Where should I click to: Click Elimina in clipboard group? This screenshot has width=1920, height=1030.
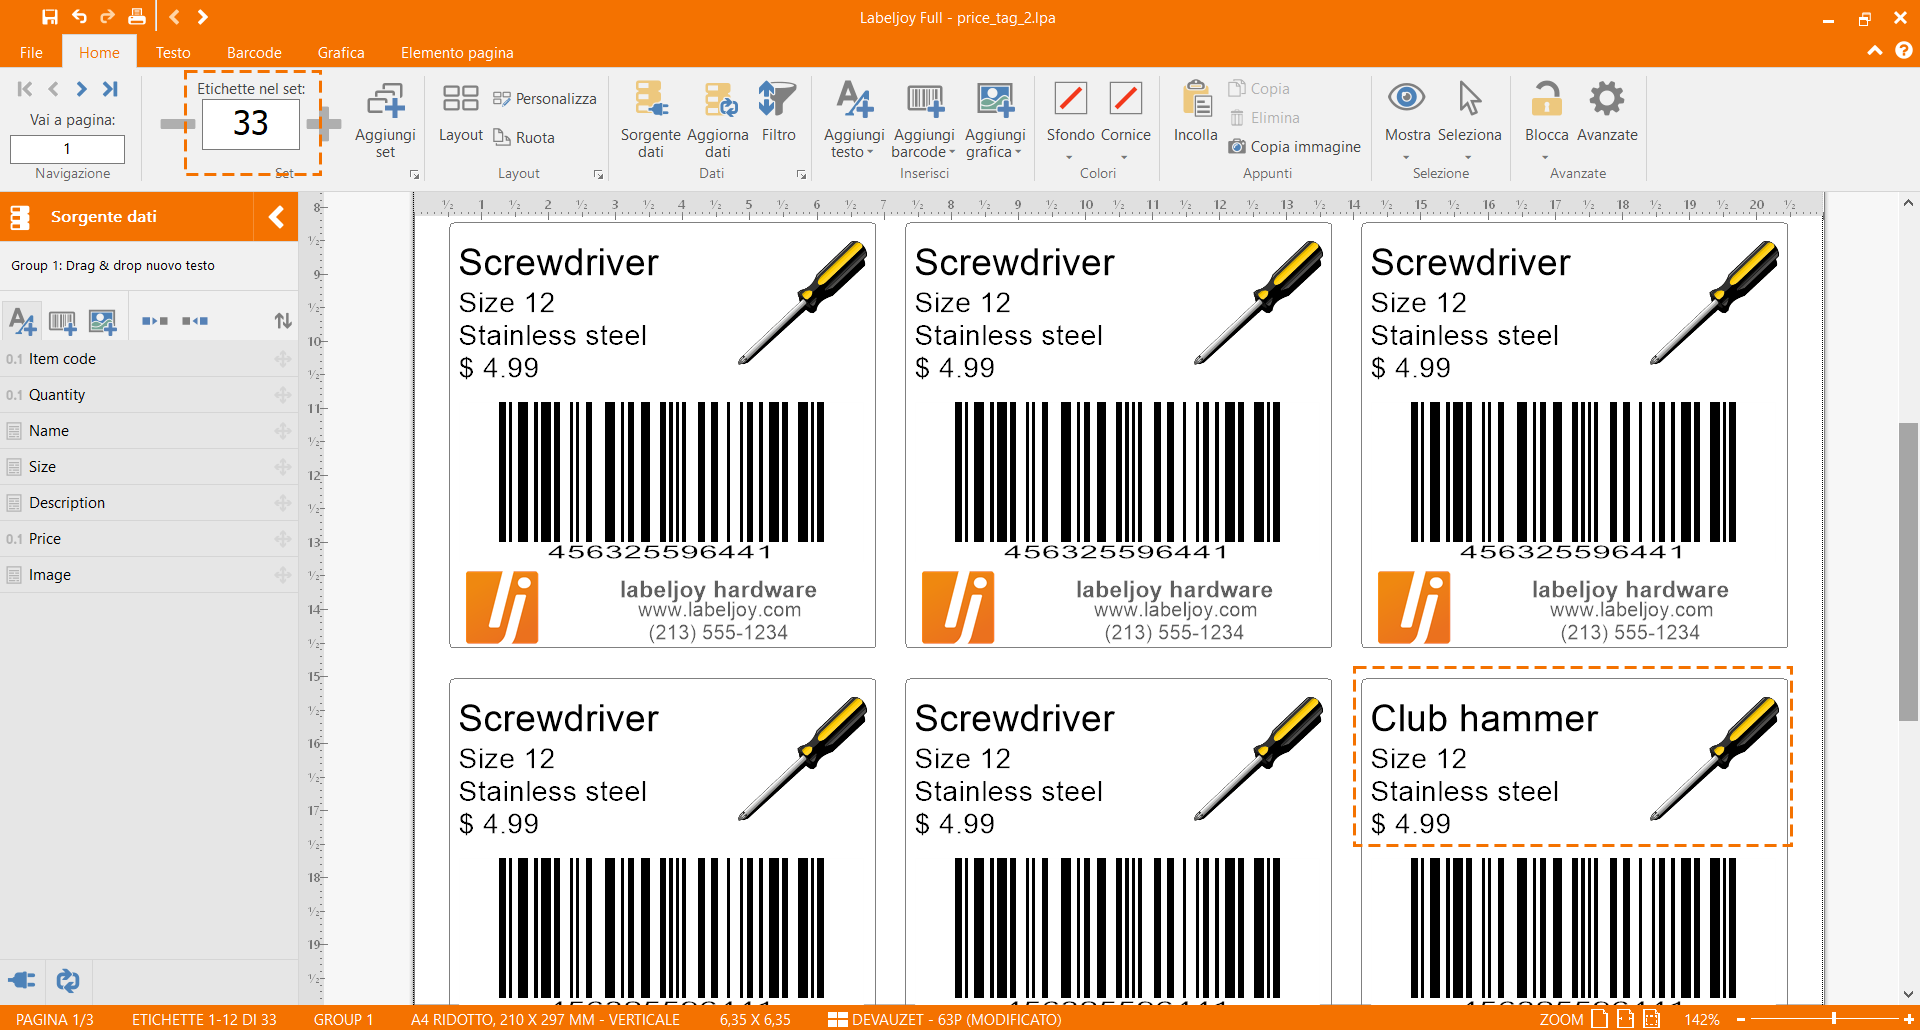1264,117
